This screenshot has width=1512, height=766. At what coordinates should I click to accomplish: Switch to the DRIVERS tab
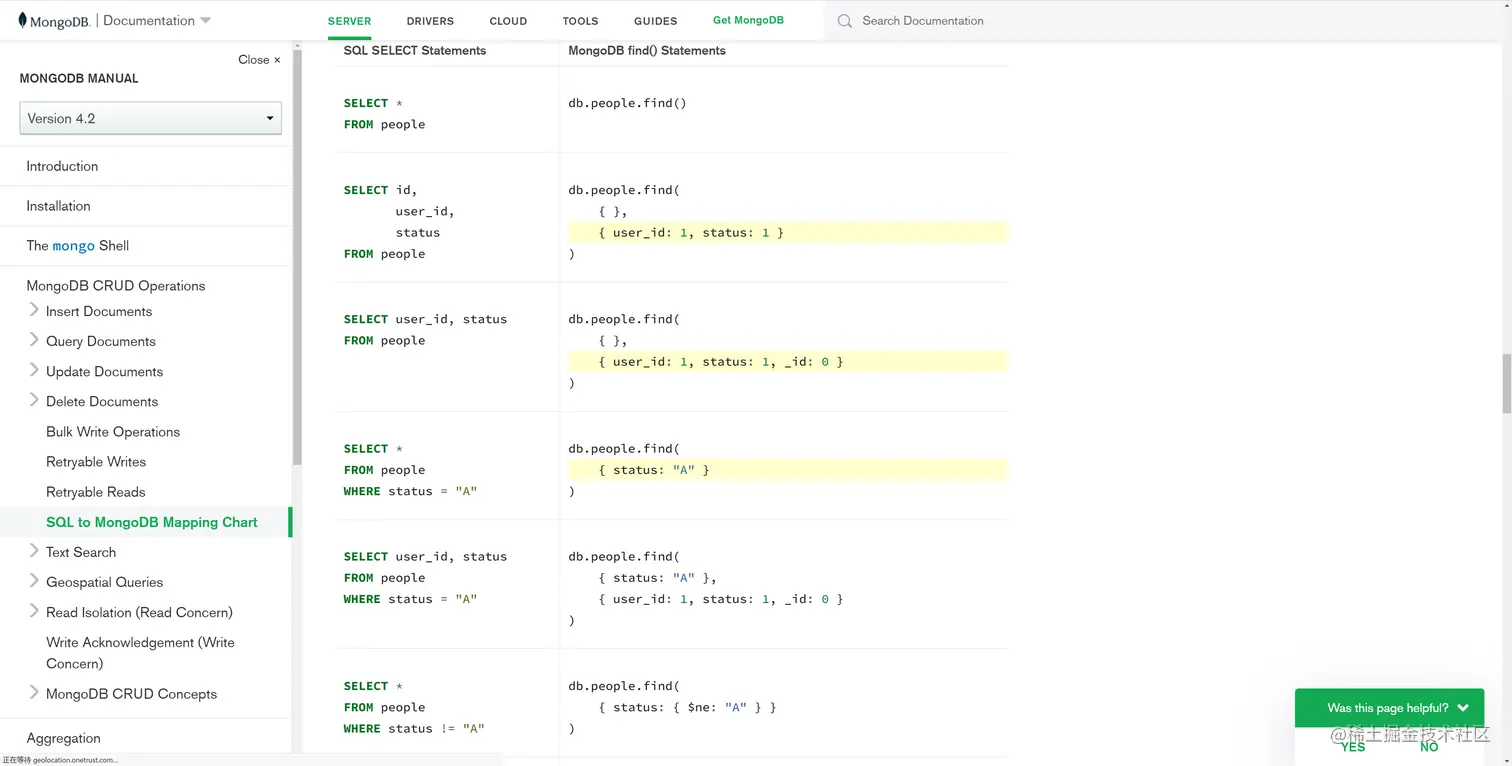point(430,21)
